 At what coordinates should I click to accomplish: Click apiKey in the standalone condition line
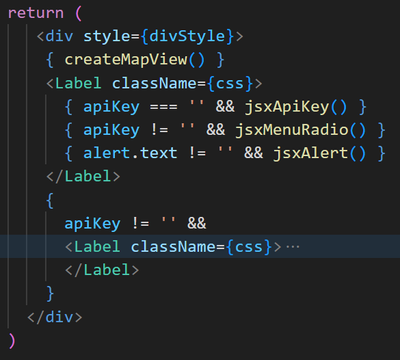coord(92,223)
